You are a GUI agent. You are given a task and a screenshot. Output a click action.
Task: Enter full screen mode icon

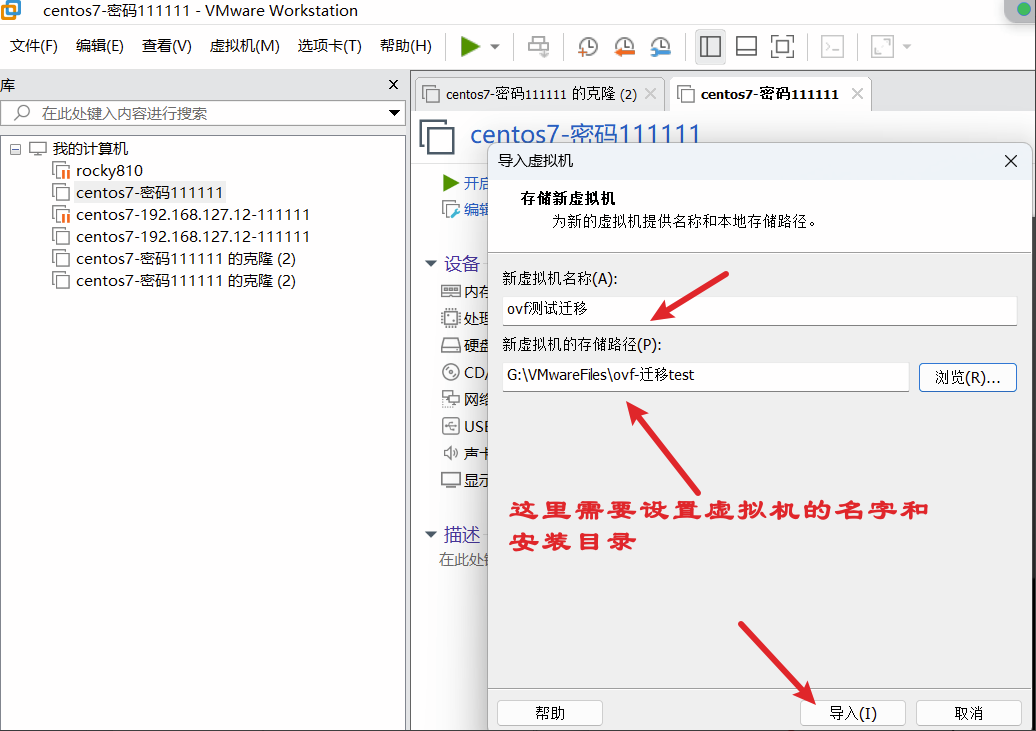coord(782,46)
